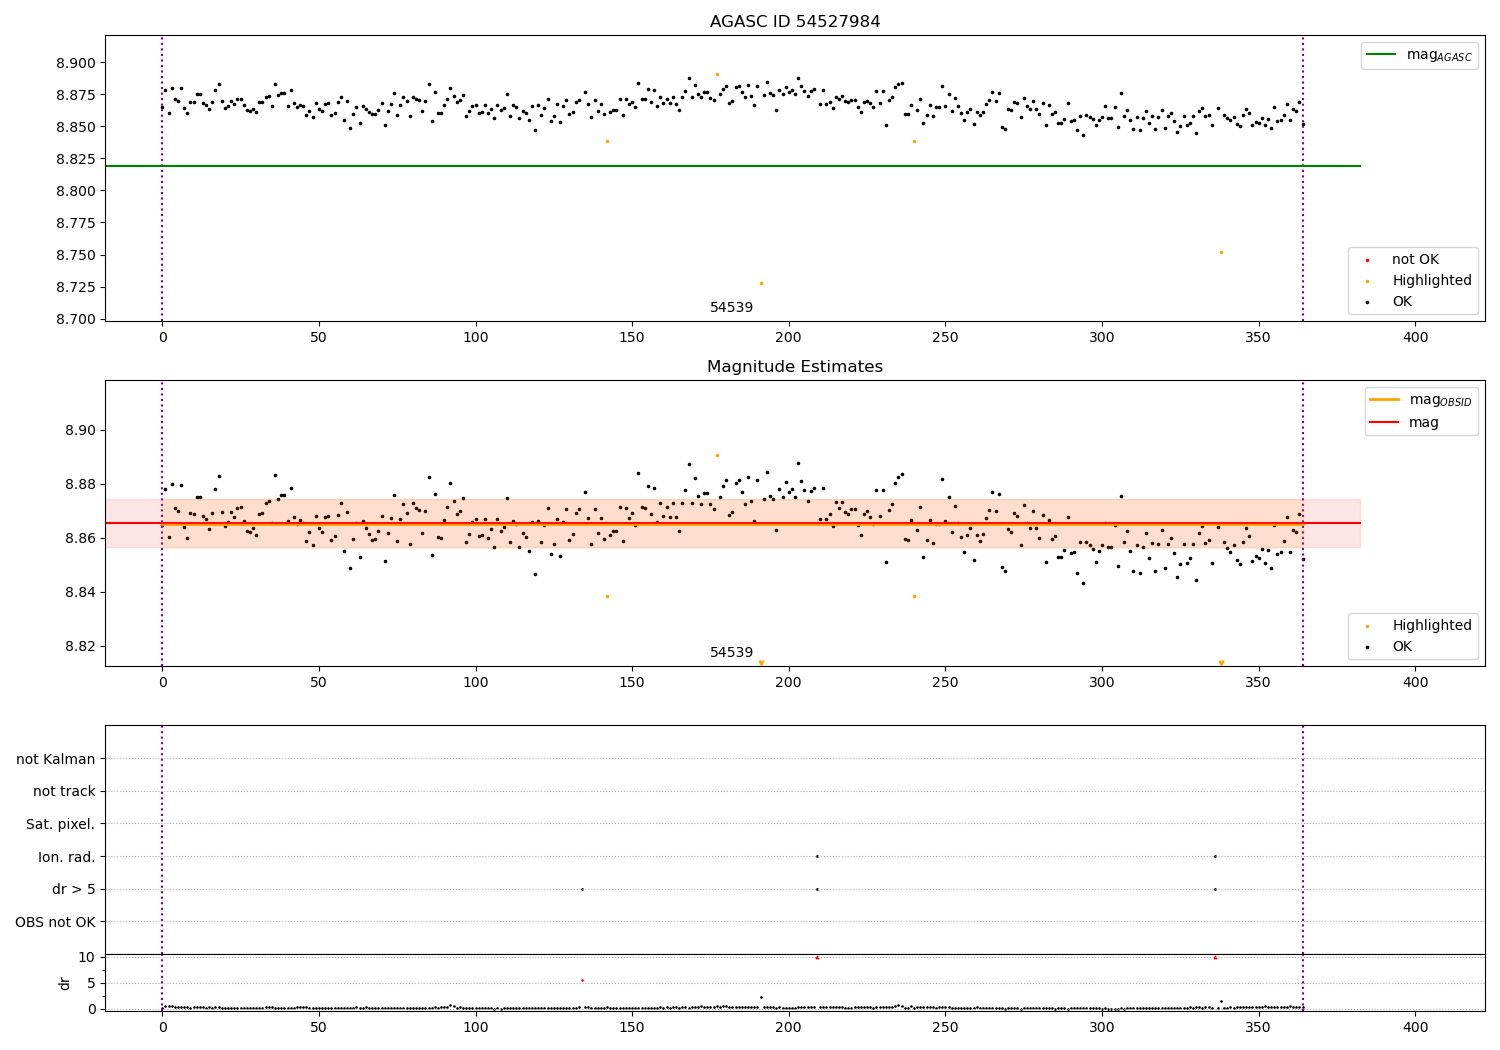Click the red triangle marker near 209
Viewport: 1500px width, 1050px height.
tap(817, 958)
